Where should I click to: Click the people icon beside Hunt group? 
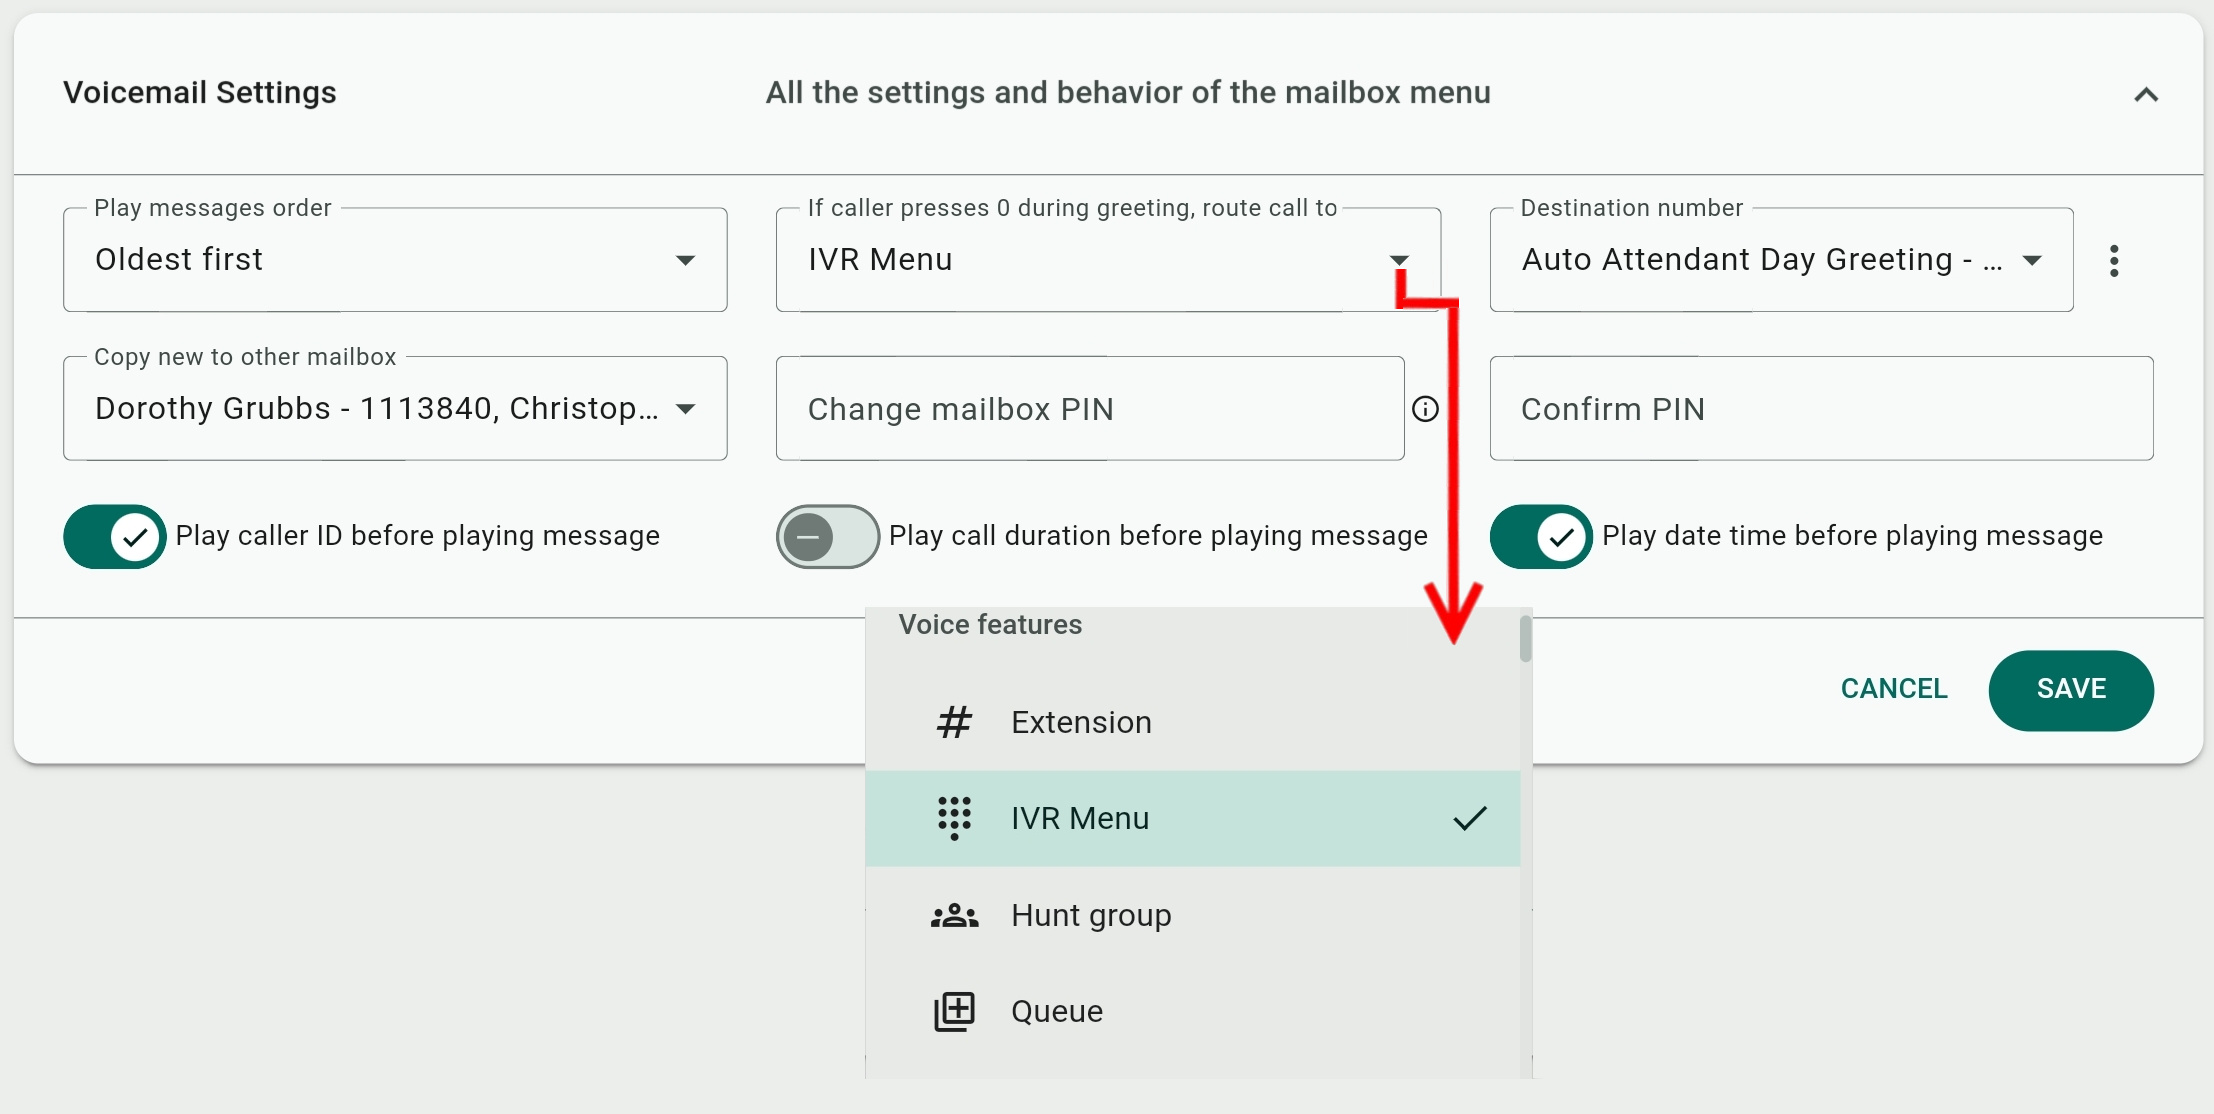coord(954,915)
